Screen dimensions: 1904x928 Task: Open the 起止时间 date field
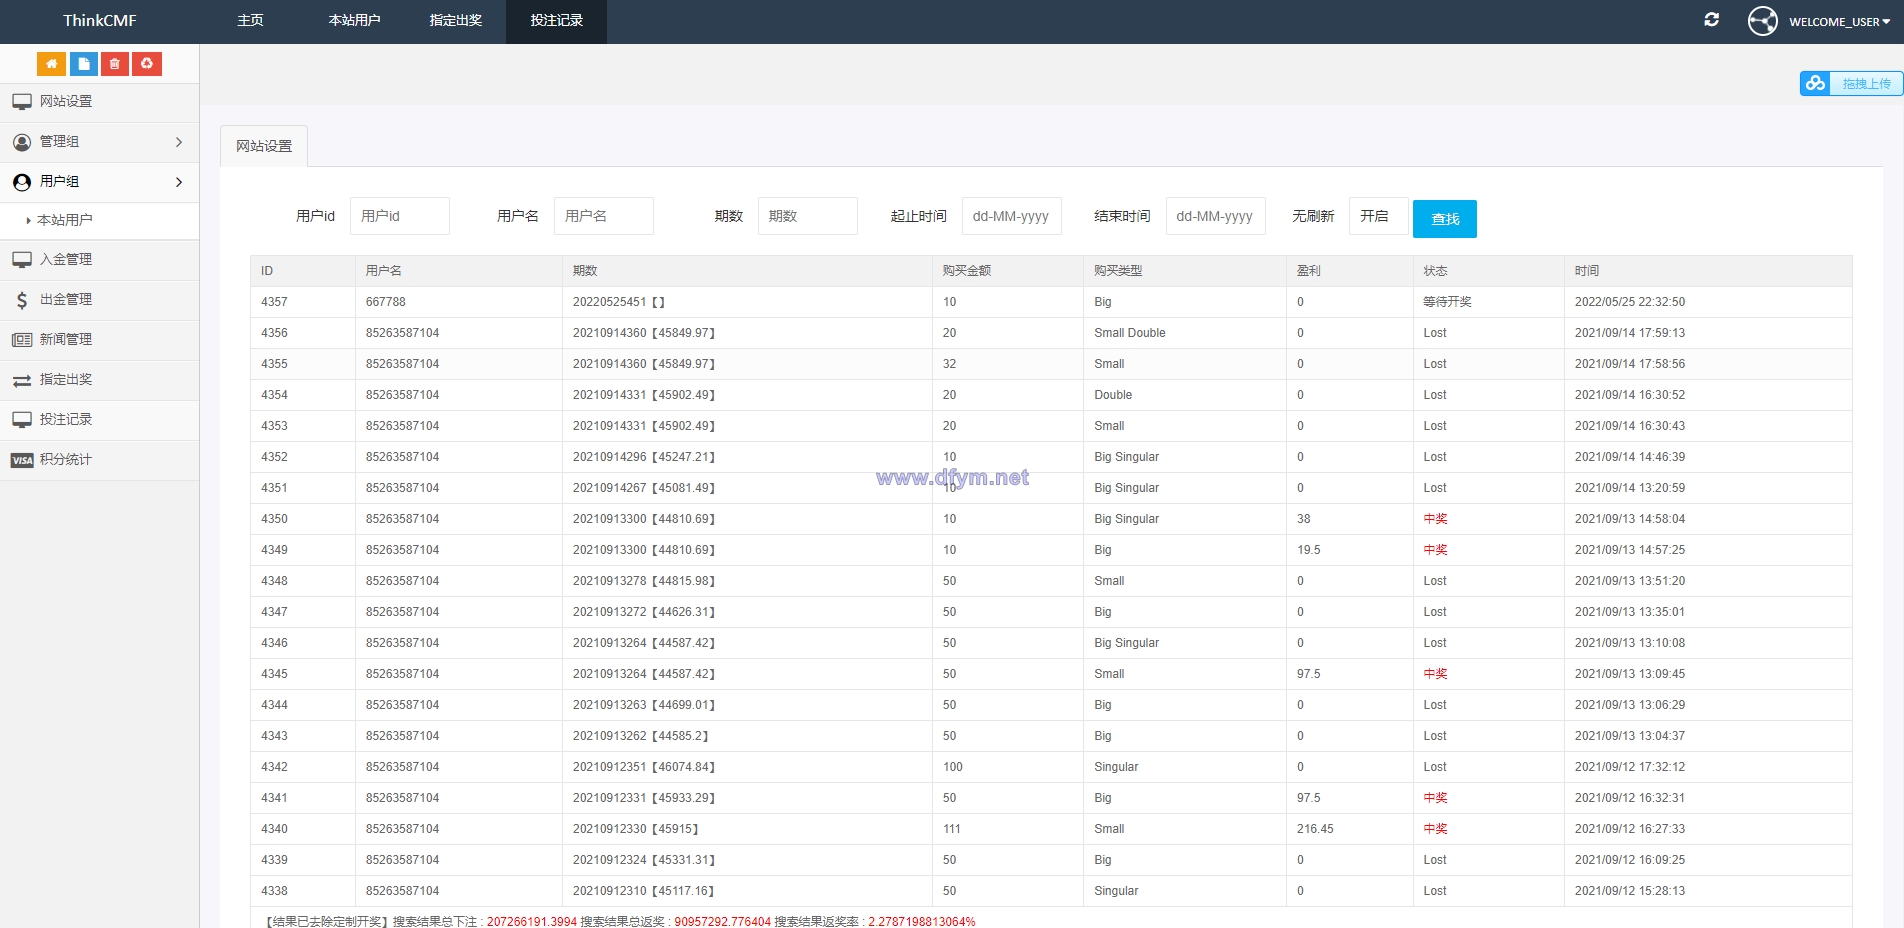(1011, 216)
